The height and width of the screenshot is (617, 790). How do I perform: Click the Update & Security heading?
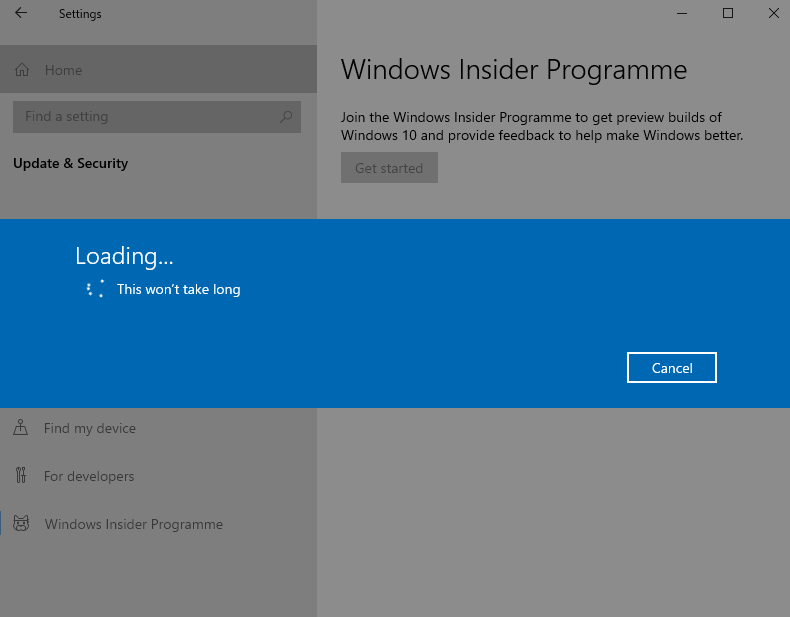pos(71,163)
